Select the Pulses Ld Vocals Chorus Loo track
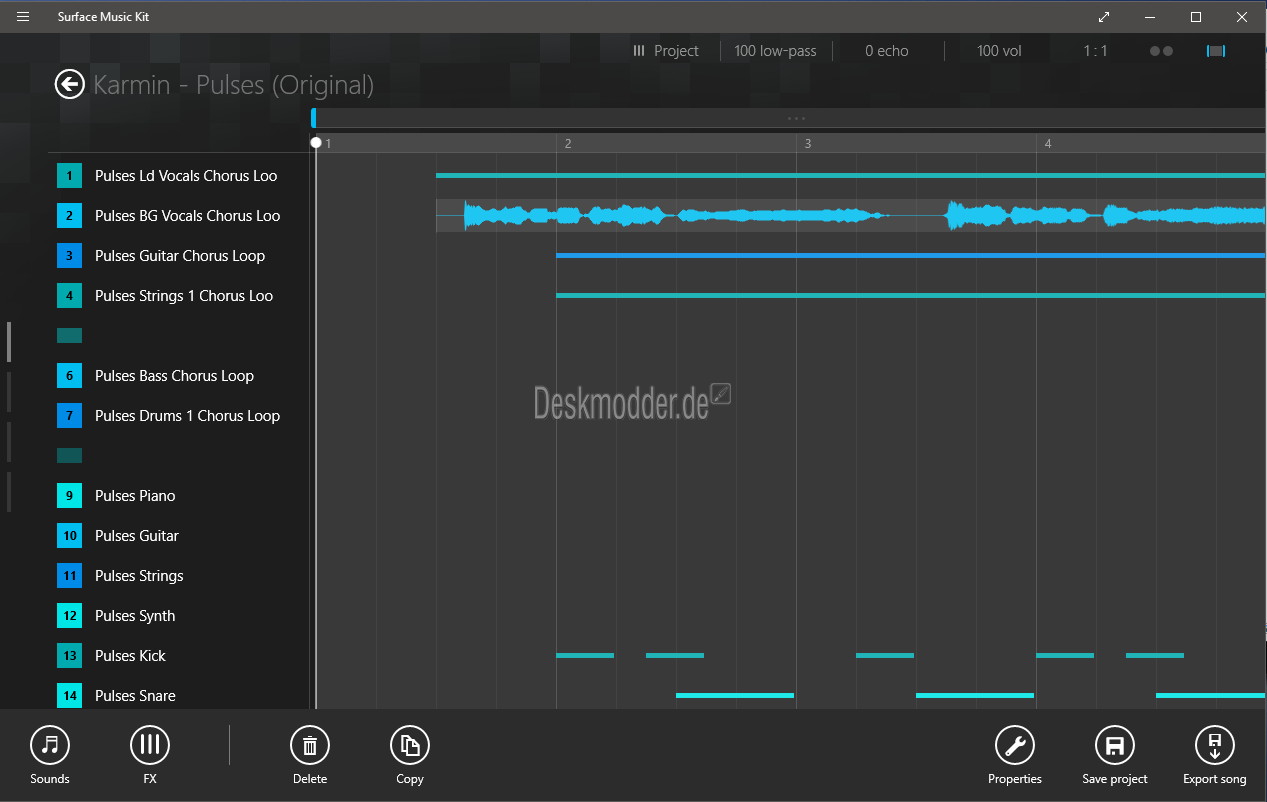Screen dimensions: 1267x802 coord(186,176)
